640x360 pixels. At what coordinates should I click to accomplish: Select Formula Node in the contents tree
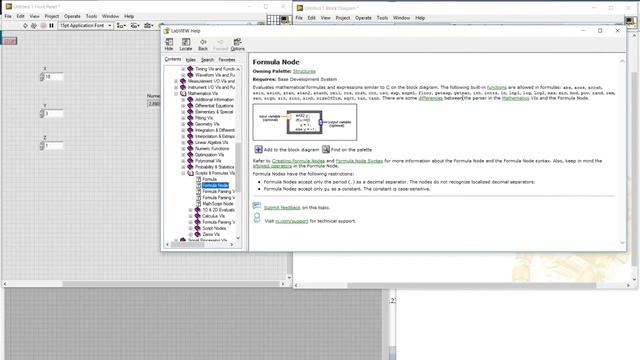tap(215, 185)
